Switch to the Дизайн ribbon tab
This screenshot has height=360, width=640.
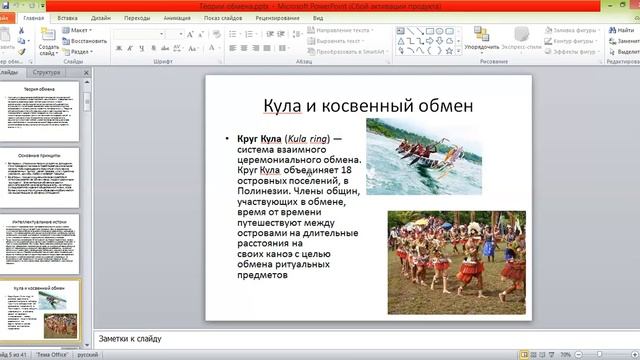(x=101, y=18)
